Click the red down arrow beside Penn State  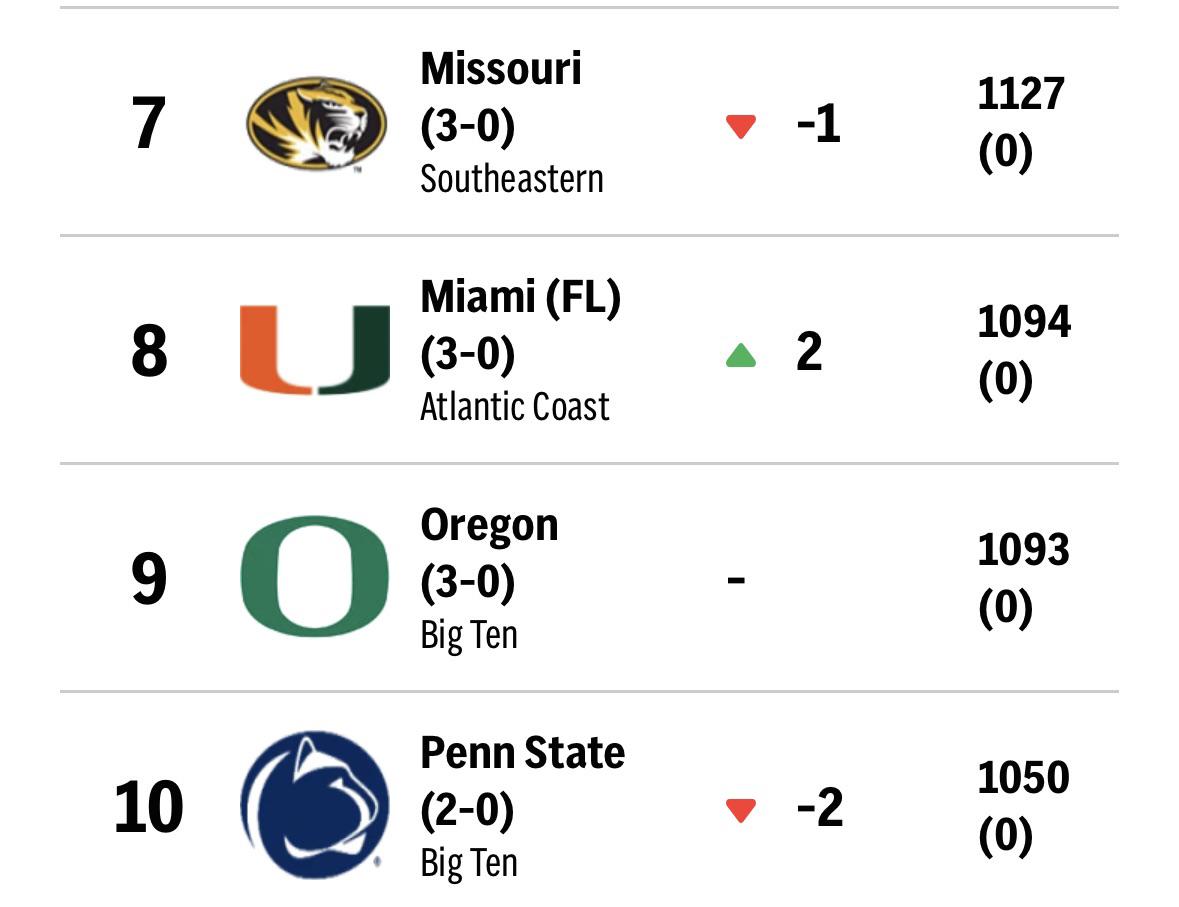point(741,810)
